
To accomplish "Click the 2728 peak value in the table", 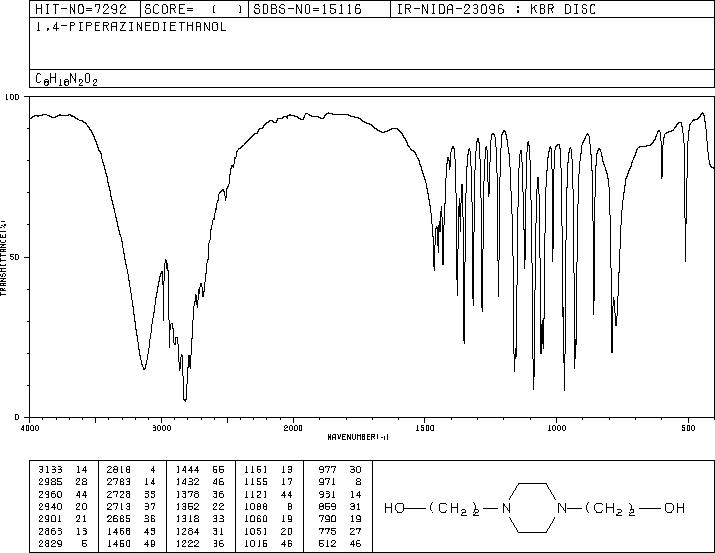I will [x=119, y=494].
